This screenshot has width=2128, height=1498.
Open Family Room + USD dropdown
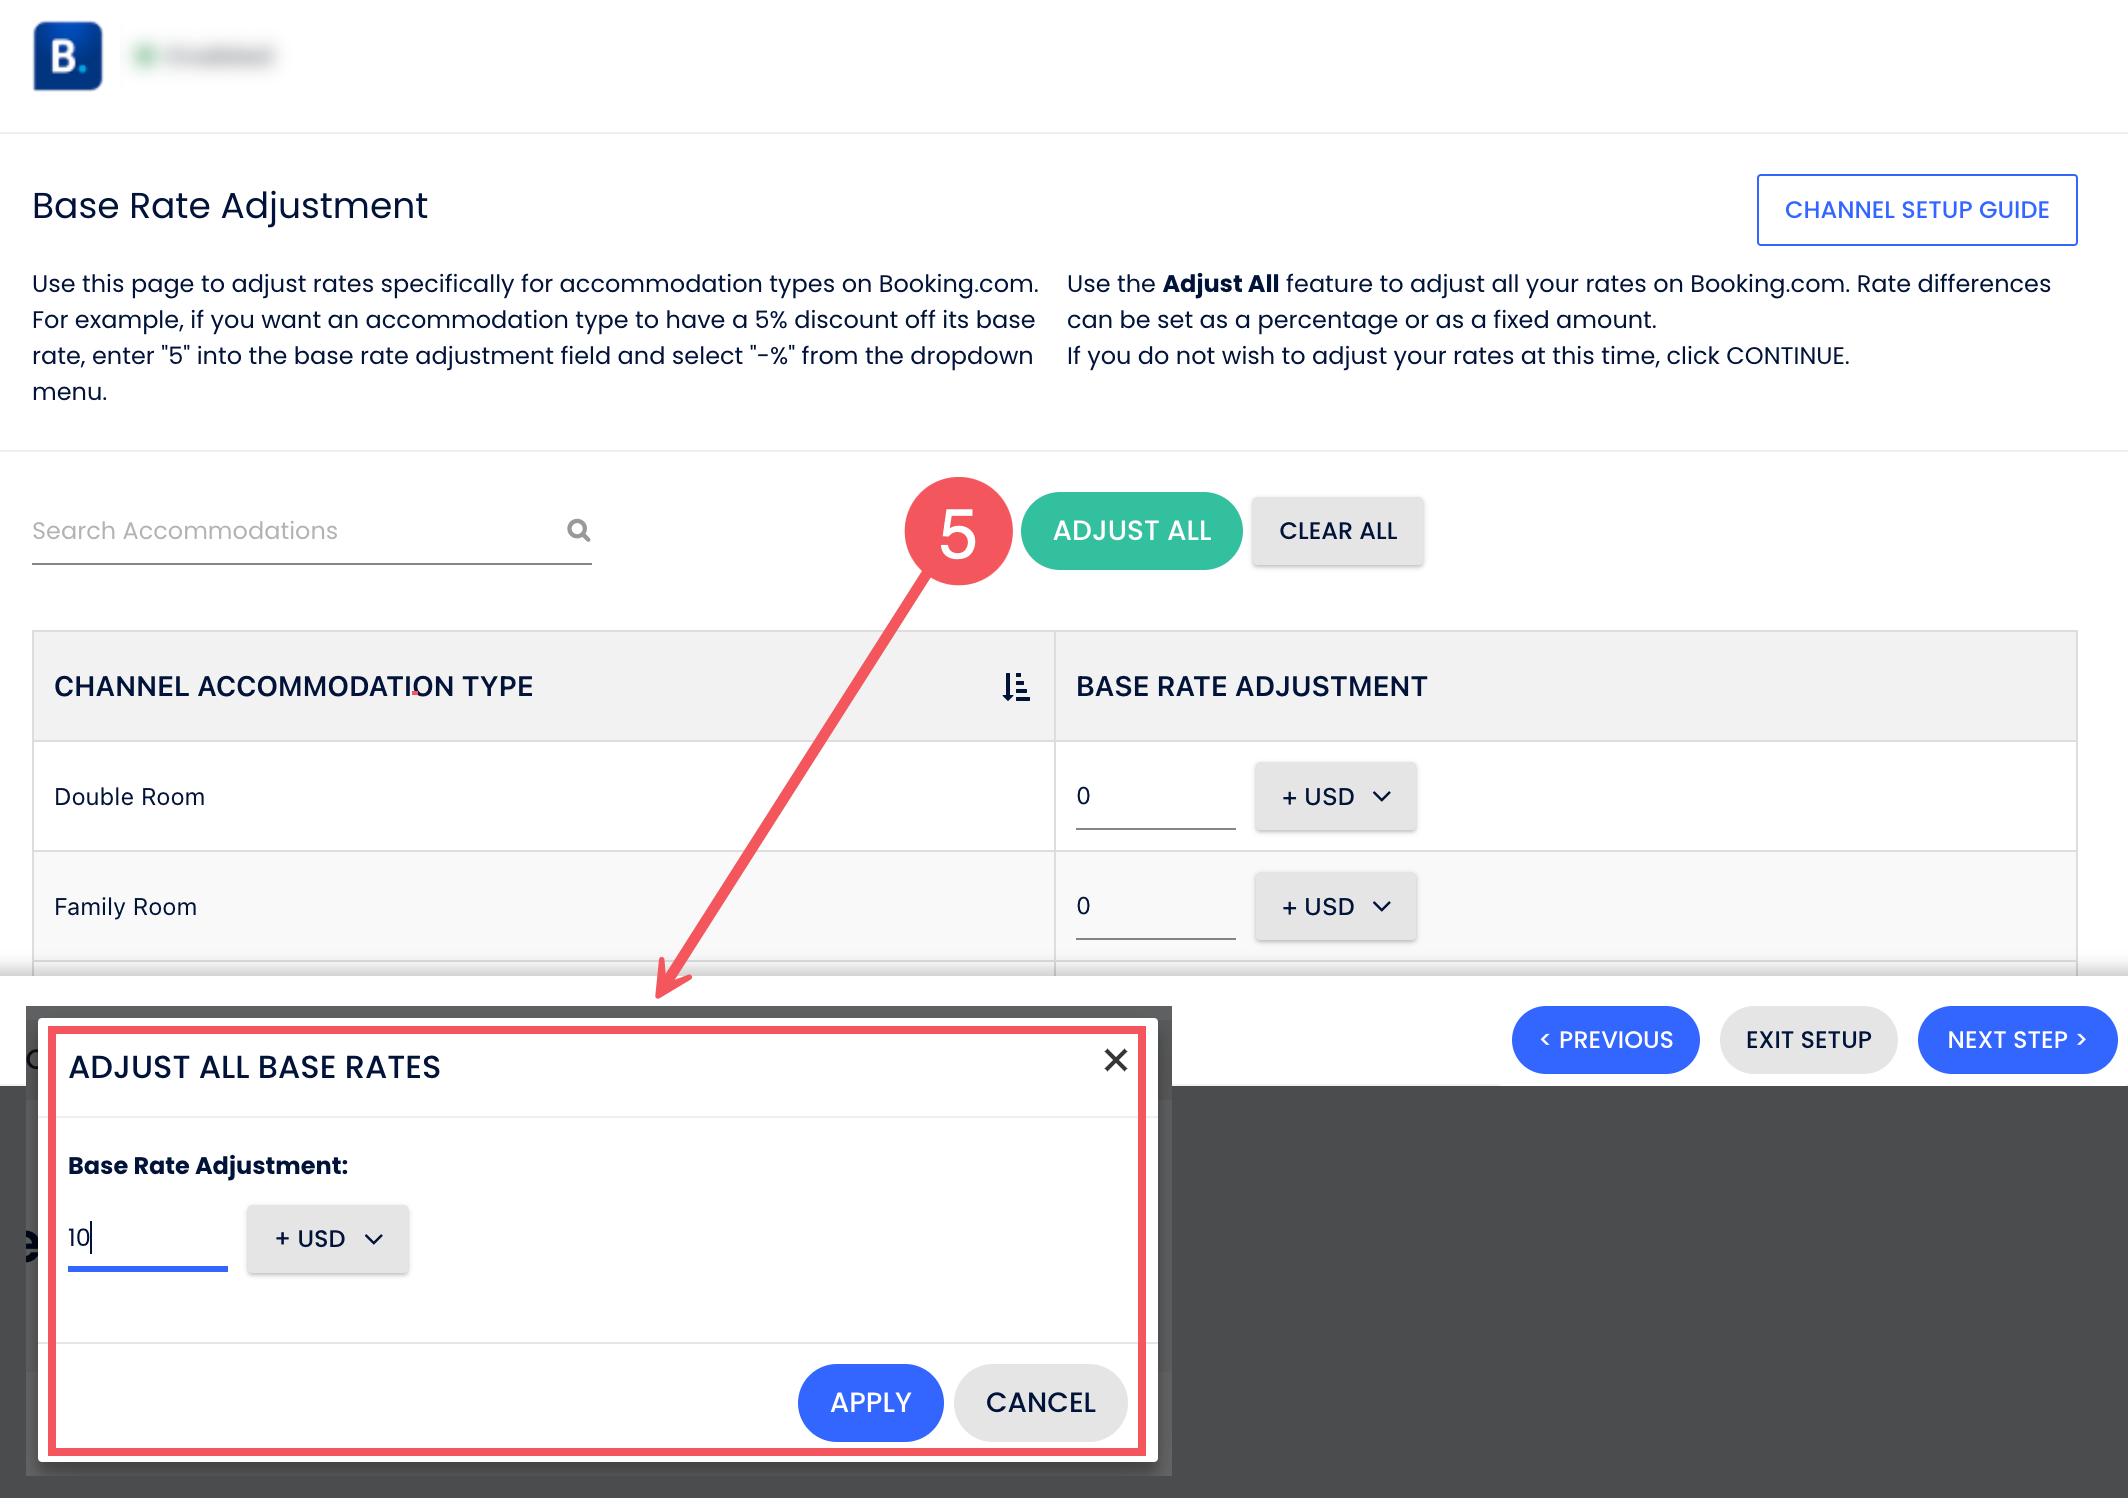(1335, 907)
